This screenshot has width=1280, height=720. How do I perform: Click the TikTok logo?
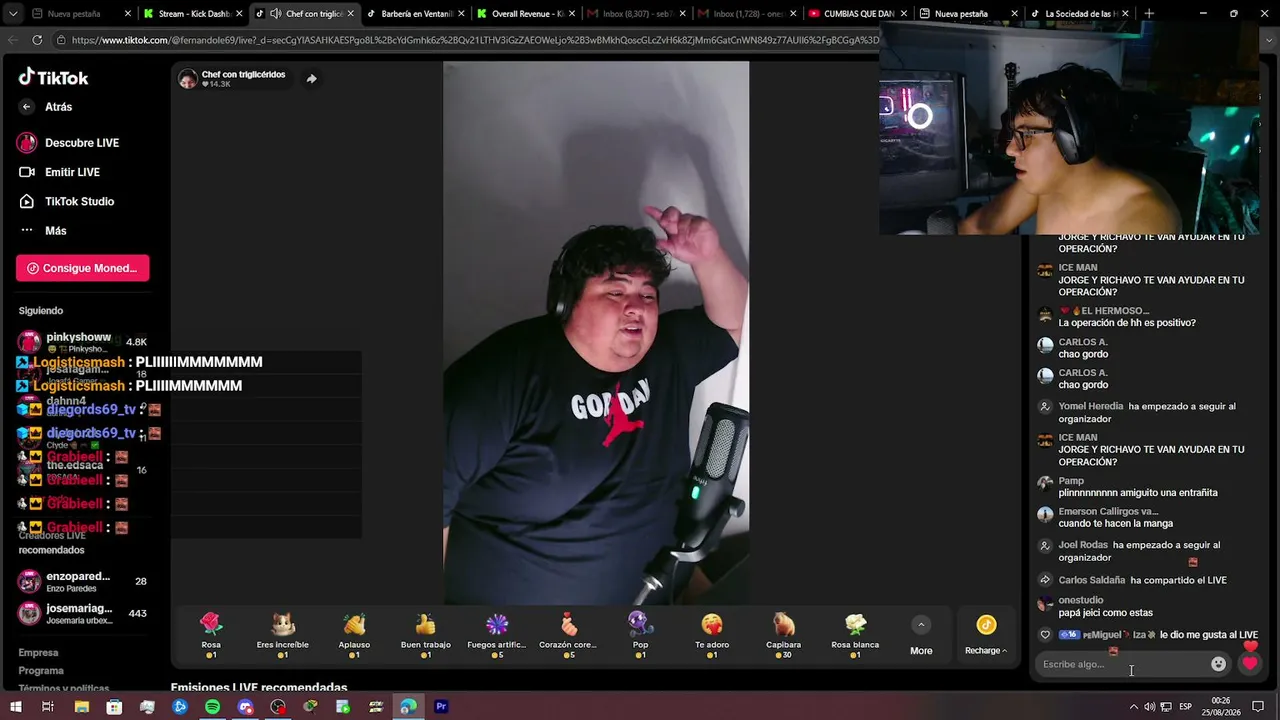pyautogui.click(x=54, y=78)
